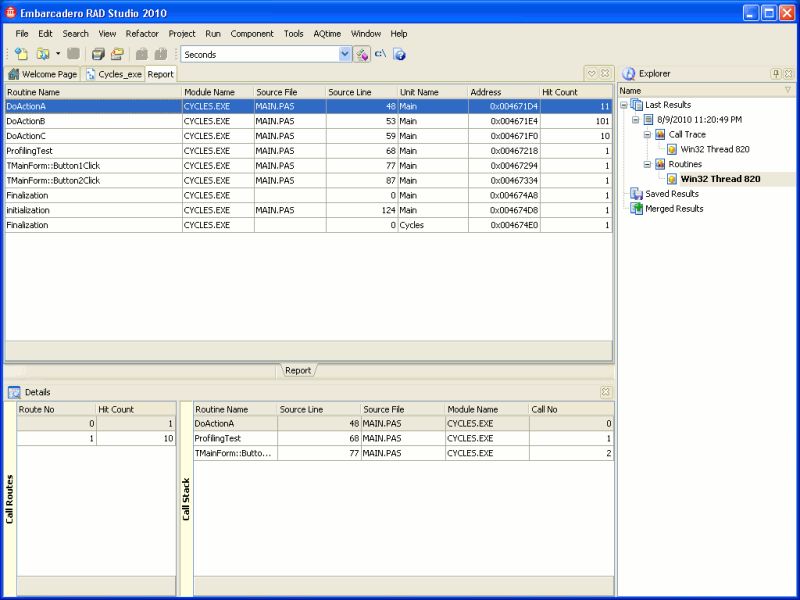
Task: Toggle the pin icon on the Explorer panel
Action: coord(776,72)
